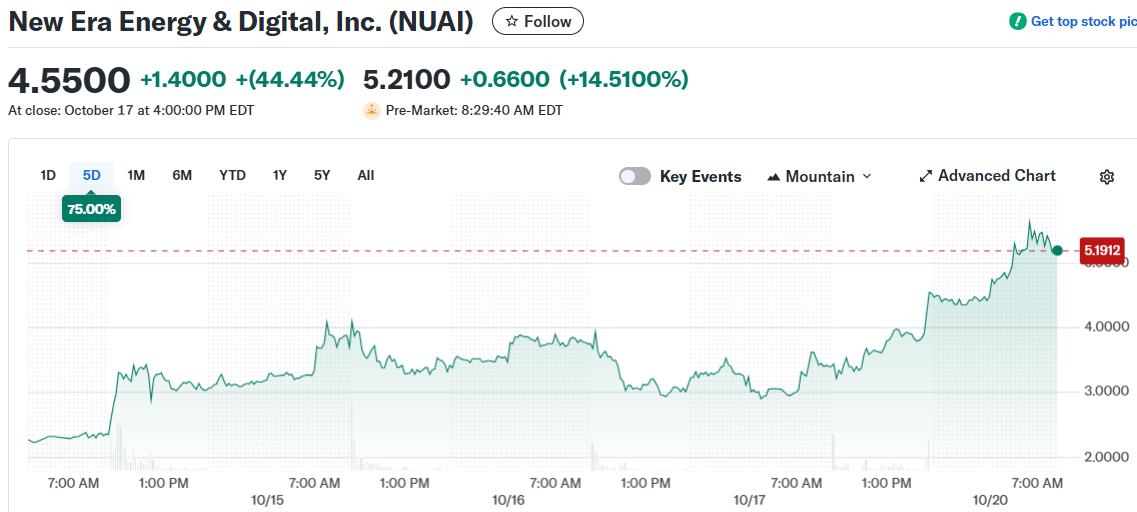Select the 5Y time range tab
This screenshot has height=512, width=1137.
tap(322, 175)
